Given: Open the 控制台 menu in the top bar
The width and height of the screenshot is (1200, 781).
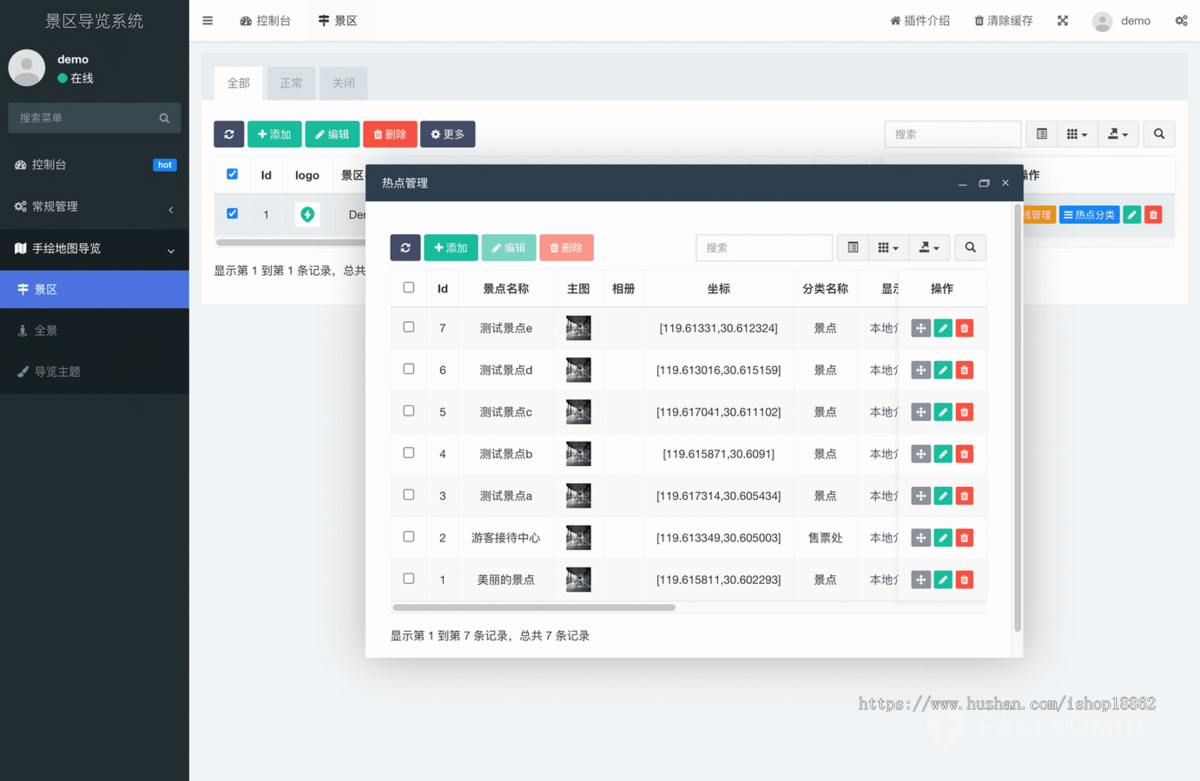Looking at the screenshot, I should point(266,20).
